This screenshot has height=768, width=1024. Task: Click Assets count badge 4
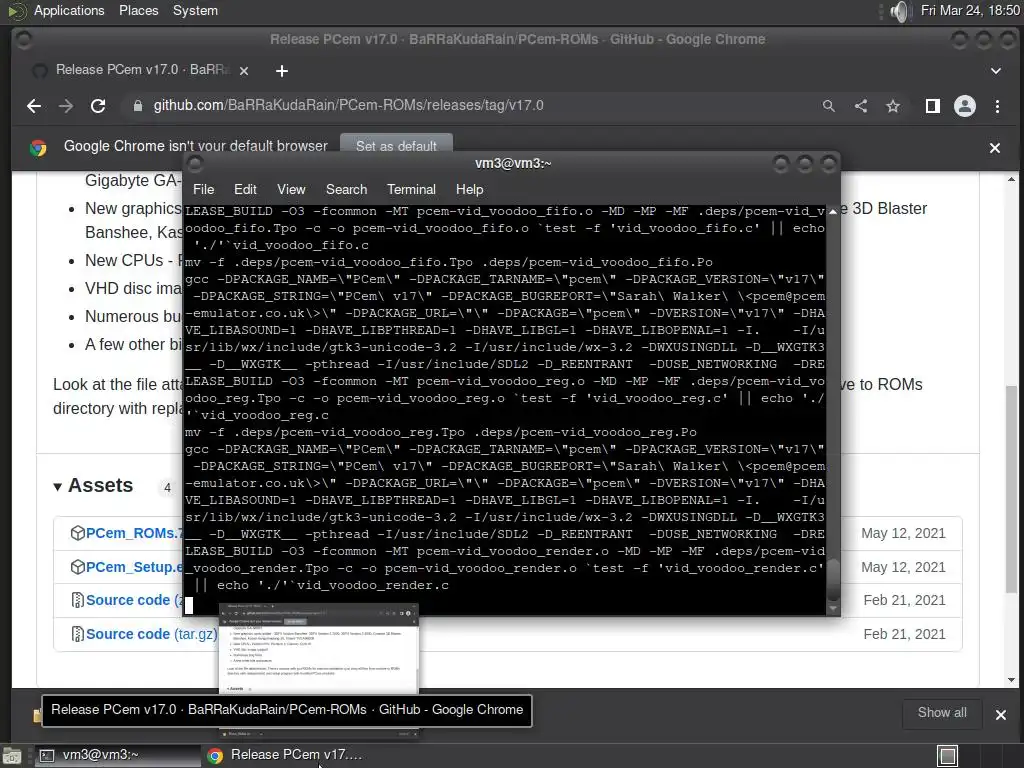167,488
